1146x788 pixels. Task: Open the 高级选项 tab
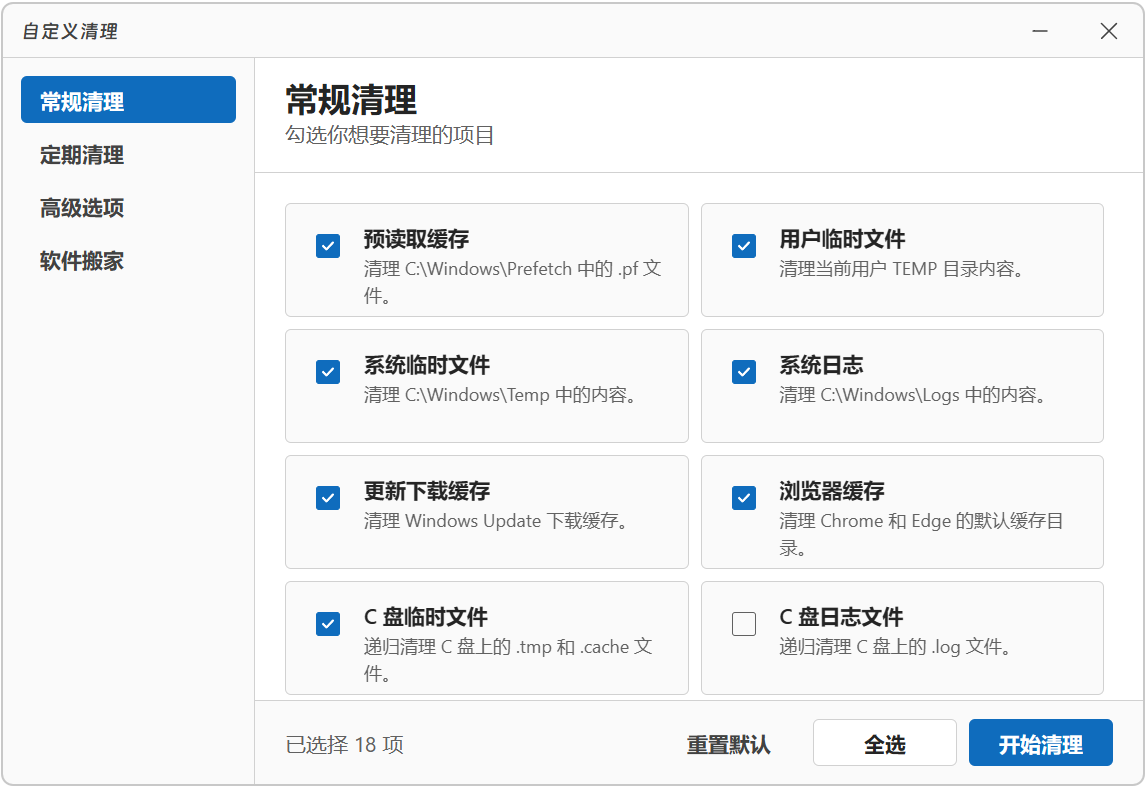[129, 208]
